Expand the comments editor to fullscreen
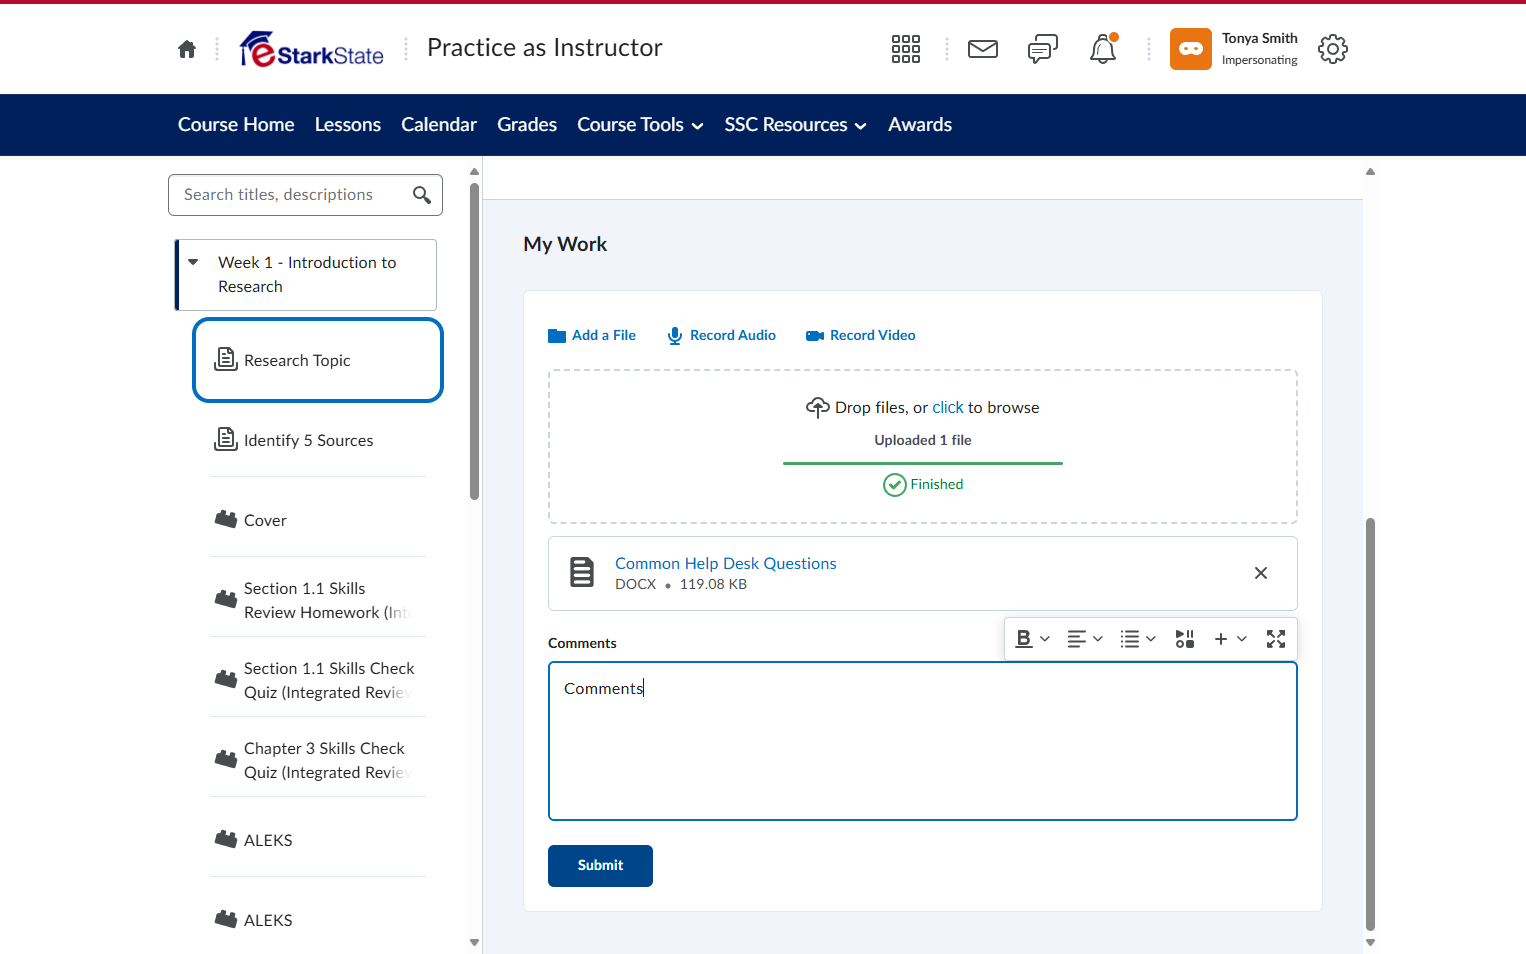Screen dimensions: 1526x954 tap(1276, 639)
